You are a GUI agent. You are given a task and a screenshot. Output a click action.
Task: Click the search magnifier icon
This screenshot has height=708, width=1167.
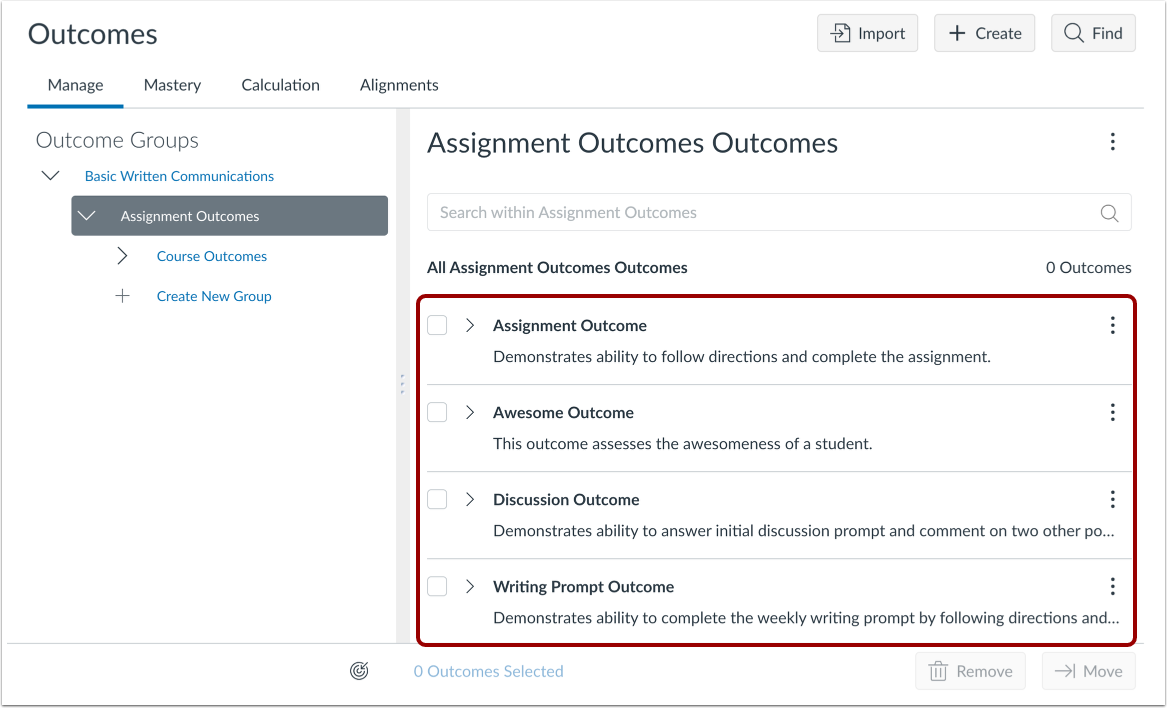pyautogui.click(x=1109, y=212)
